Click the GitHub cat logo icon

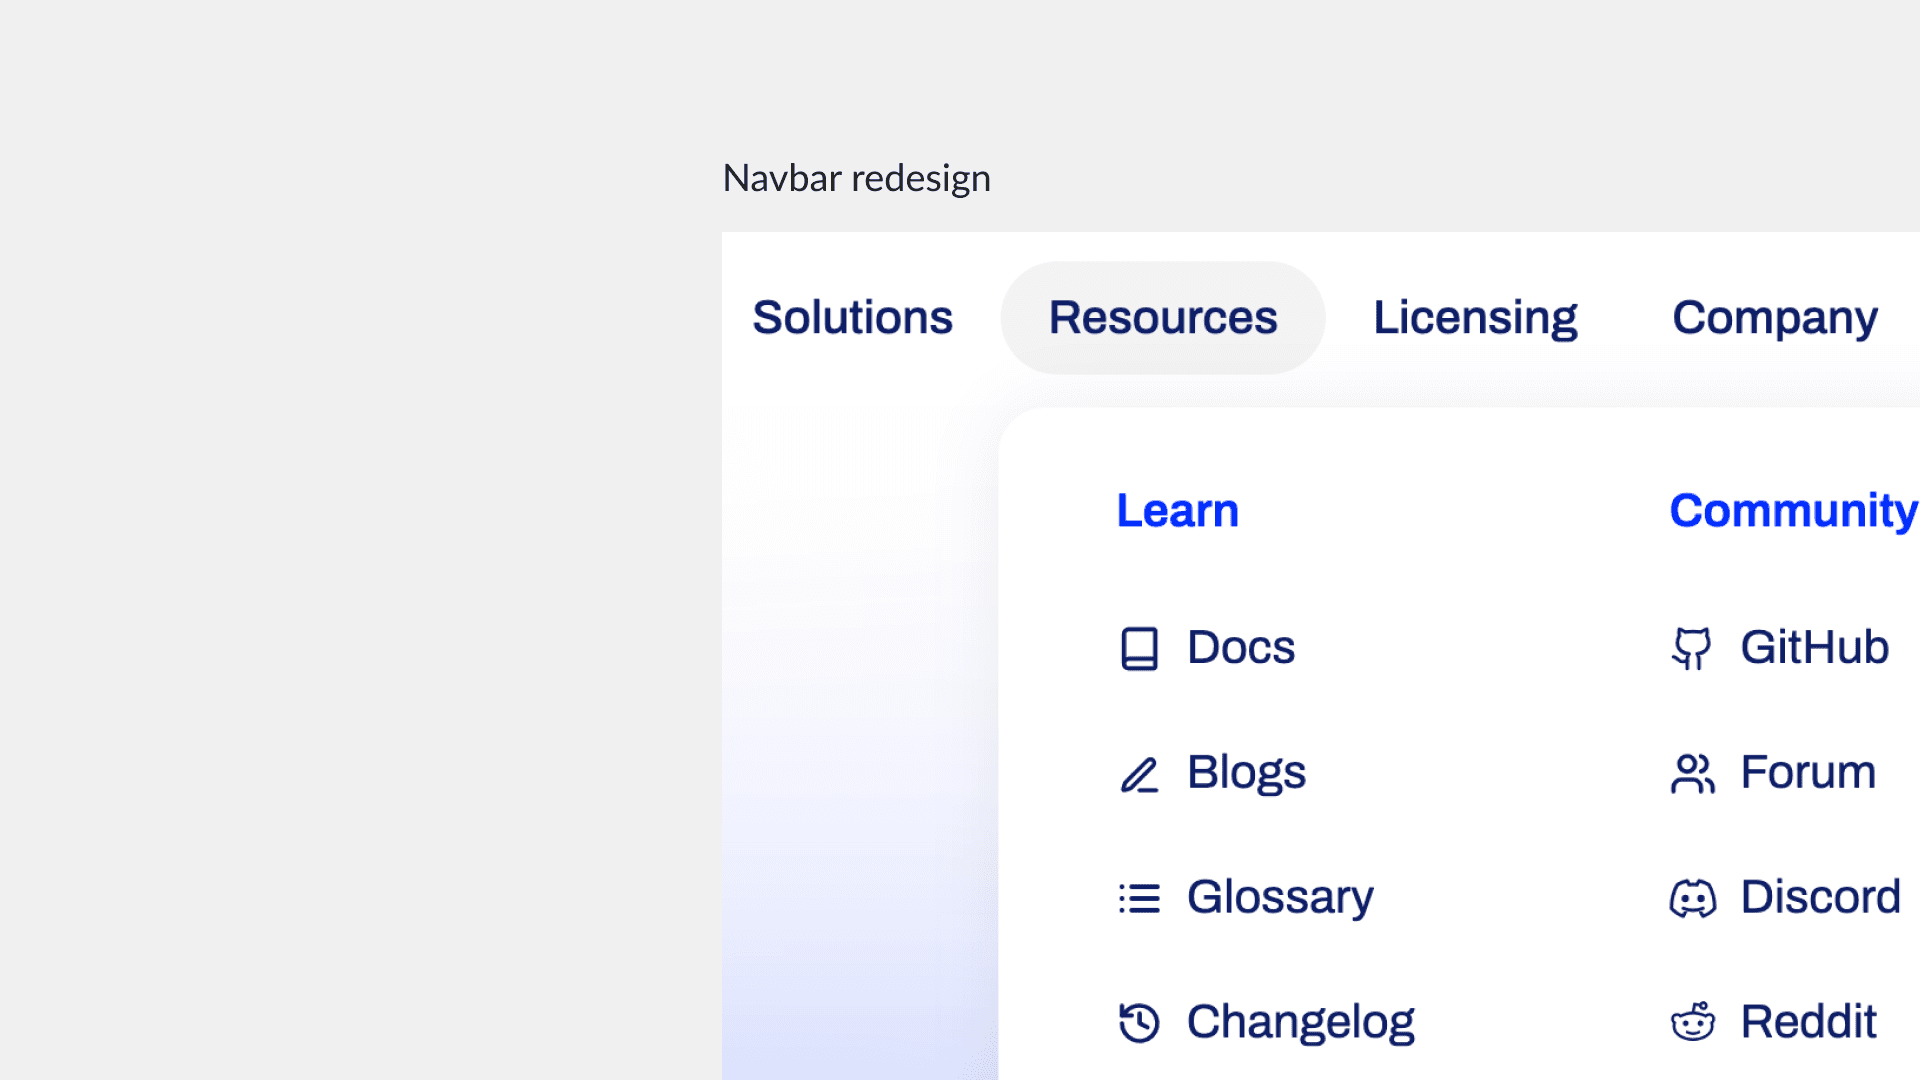[1692, 648]
